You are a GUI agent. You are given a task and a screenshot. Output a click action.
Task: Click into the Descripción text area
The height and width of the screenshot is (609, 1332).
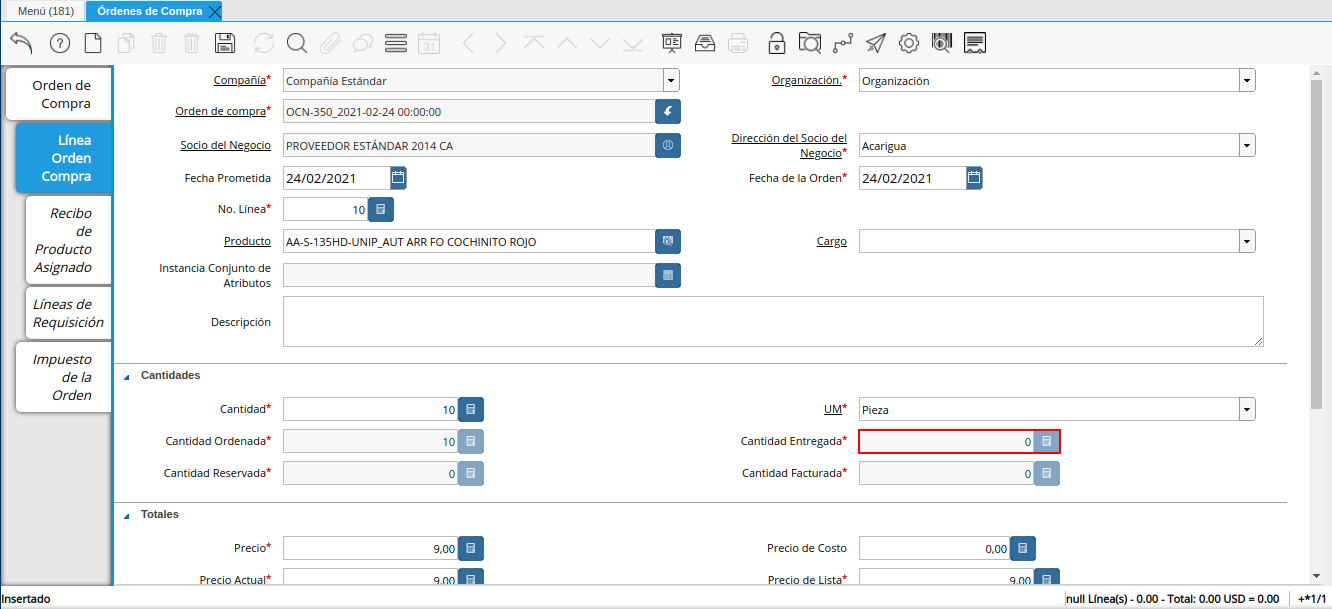pos(772,322)
